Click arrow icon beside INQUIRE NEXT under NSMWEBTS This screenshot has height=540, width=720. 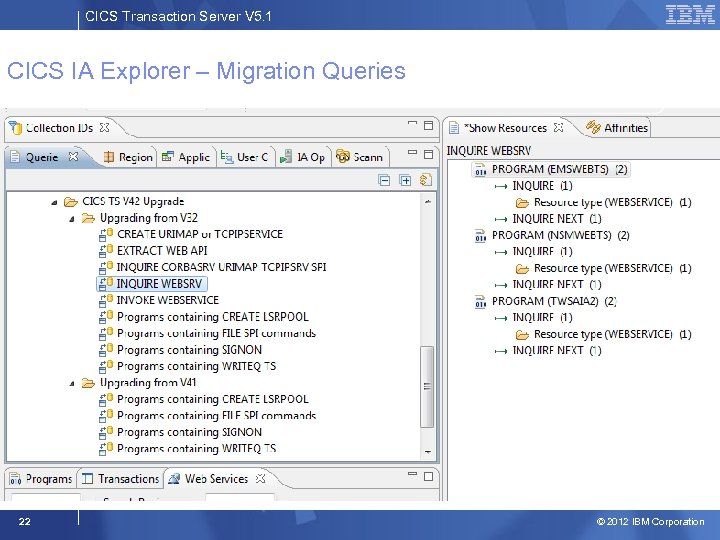pos(501,285)
